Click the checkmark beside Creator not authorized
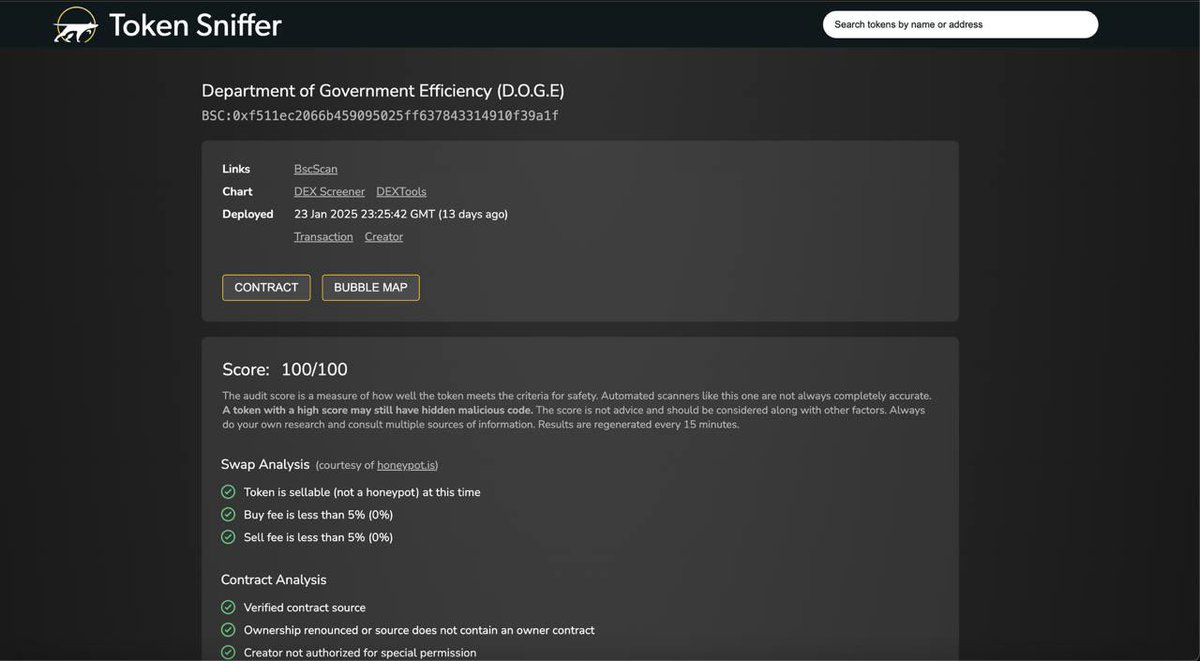 228,652
